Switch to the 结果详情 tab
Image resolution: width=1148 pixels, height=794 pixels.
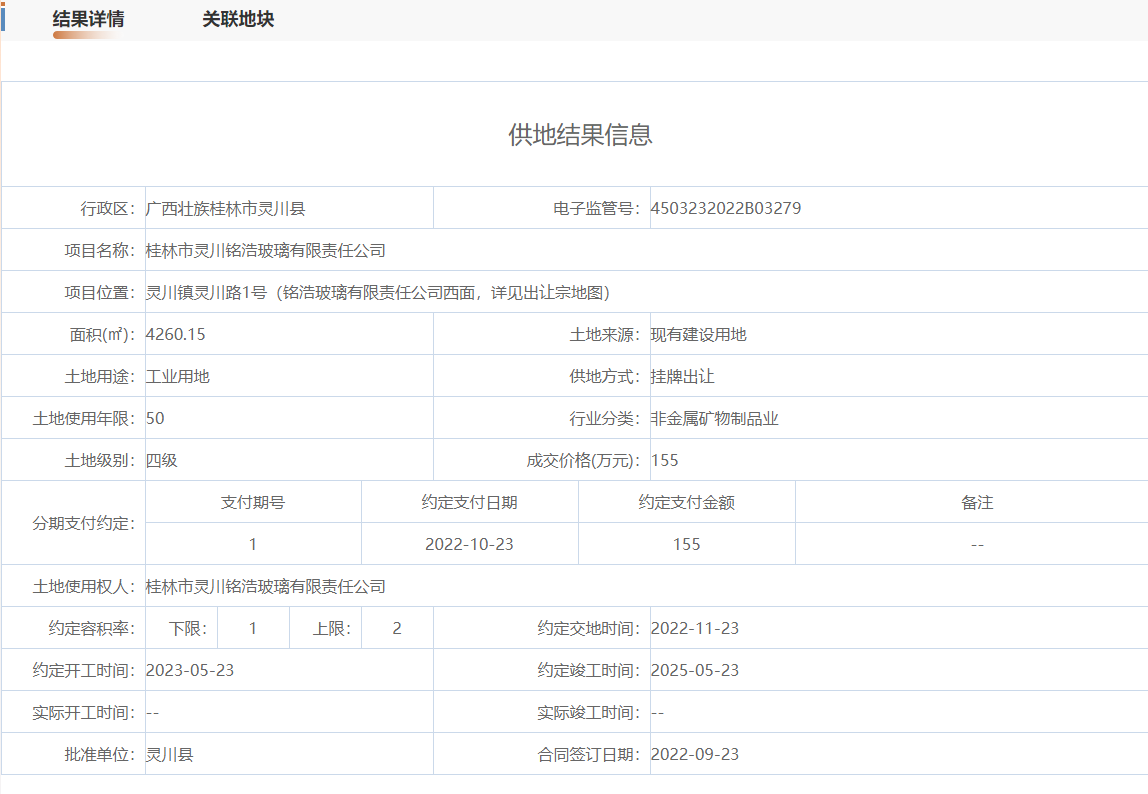pyautogui.click(x=89, y=20)
